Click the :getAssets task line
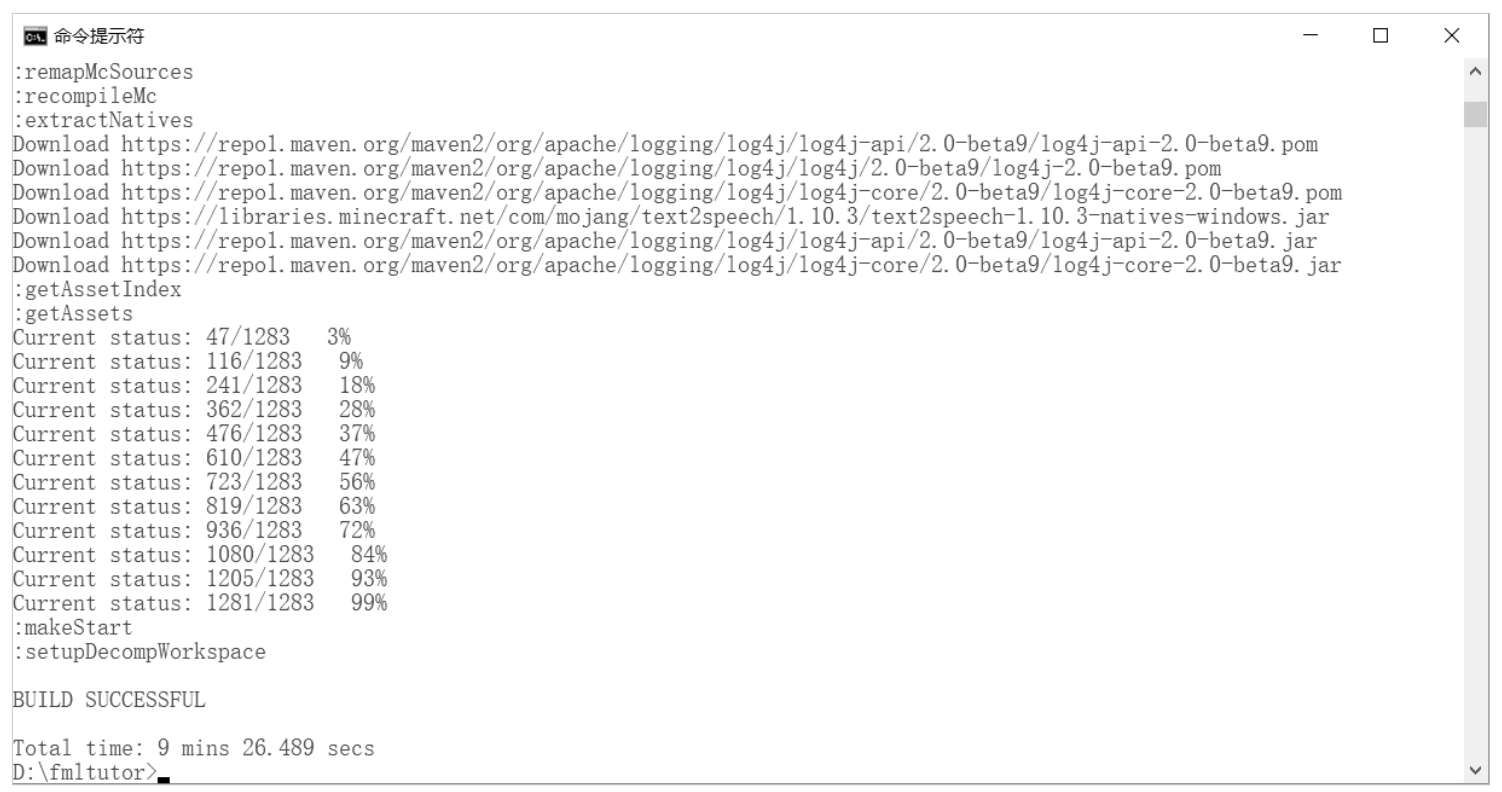This screenshot has height=792, width=1502. 72,314
